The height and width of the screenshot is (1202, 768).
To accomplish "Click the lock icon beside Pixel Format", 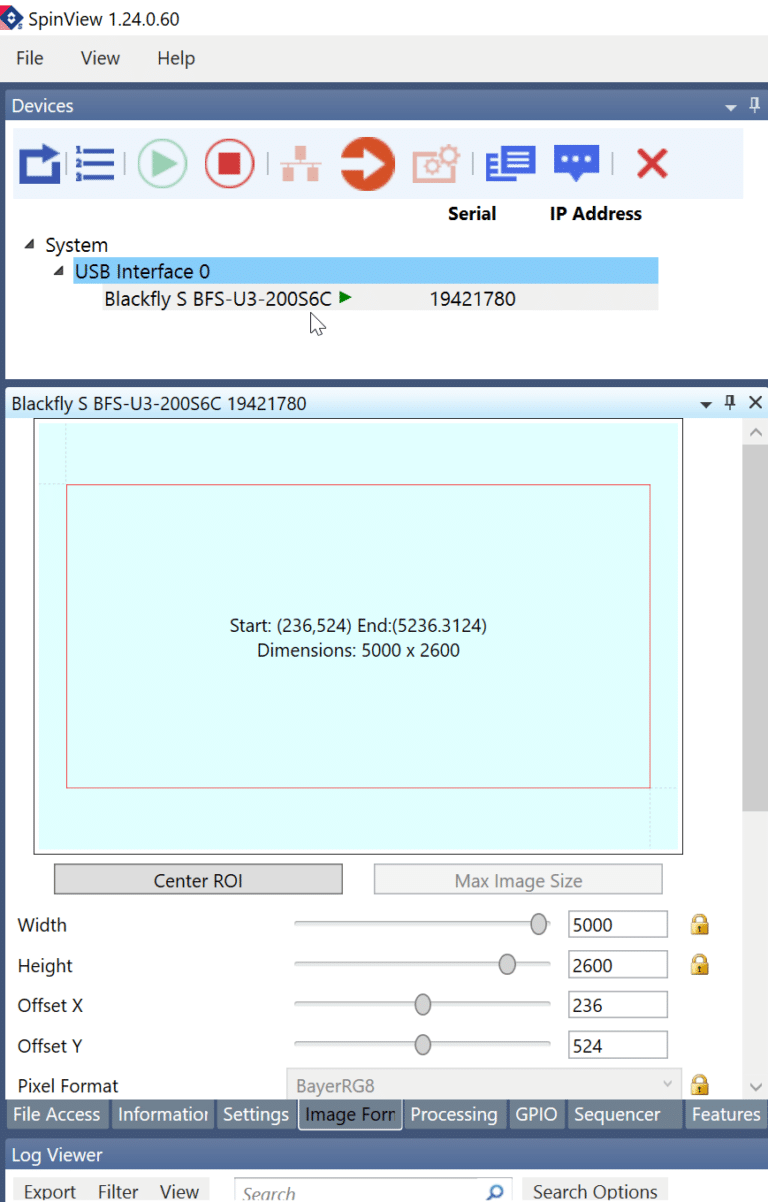I will coord(700,1085).
